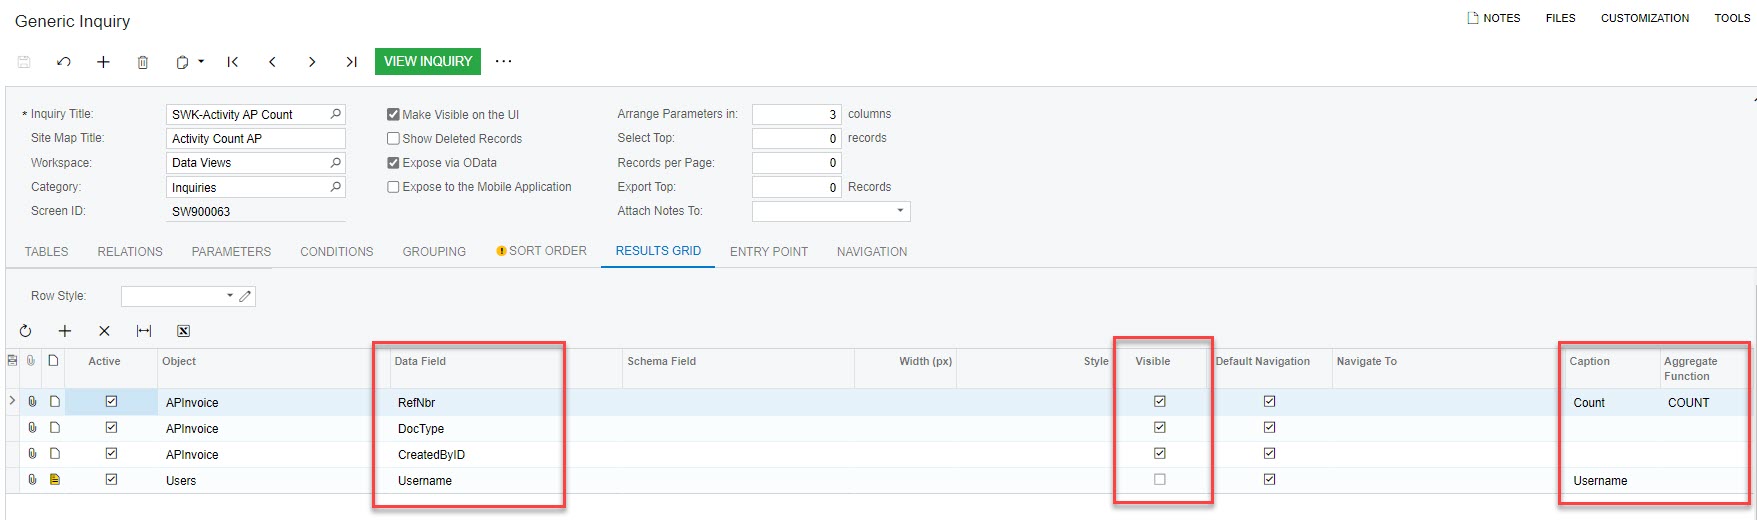Screen dimensions: 1757x520
Task: Switch to the GROUPING tab
Action: pos(434,252)
